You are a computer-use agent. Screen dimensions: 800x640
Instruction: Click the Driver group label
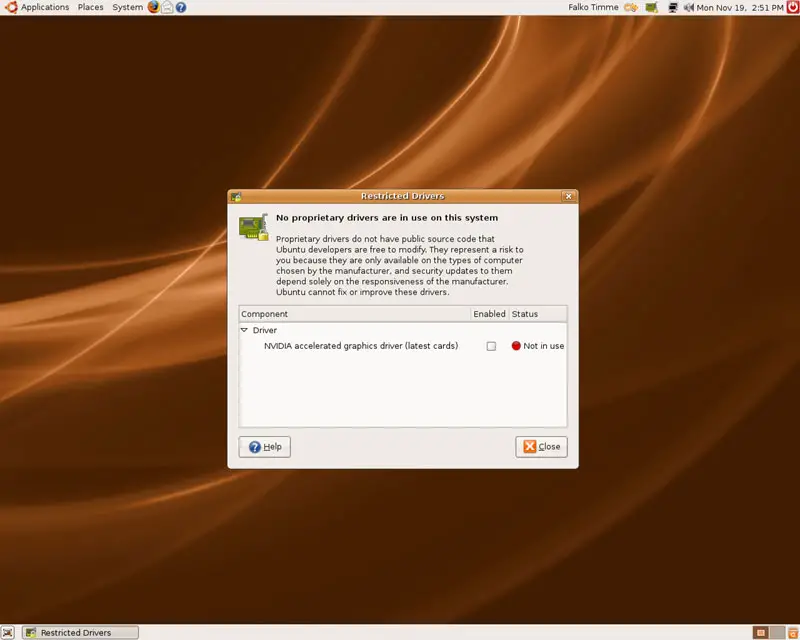coord(265,330)
